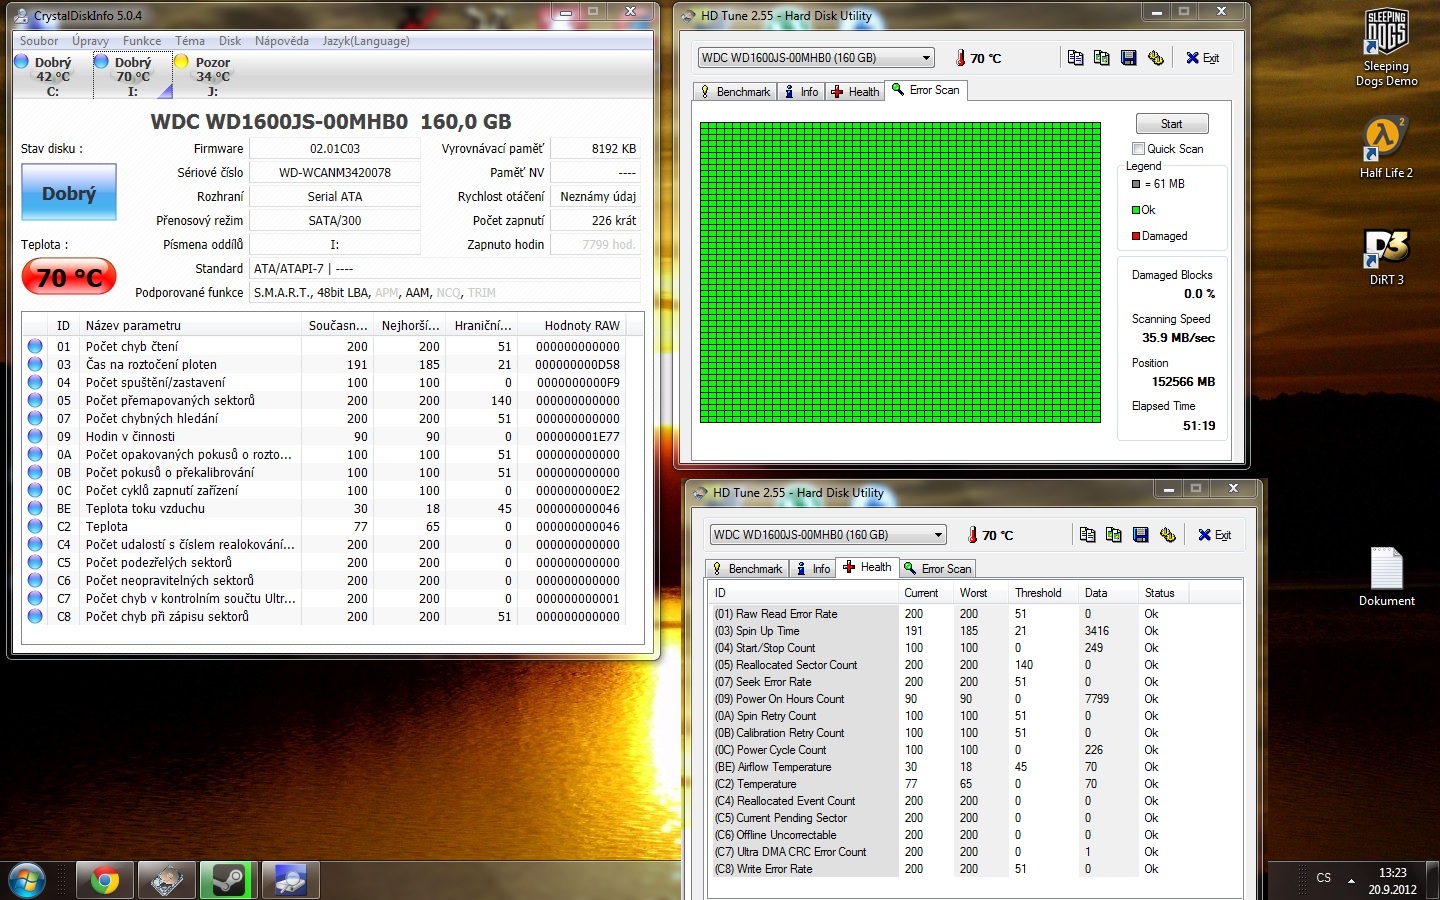Open the Úpravy menu
1440x900 pixels.
click(x=90, y=41)
